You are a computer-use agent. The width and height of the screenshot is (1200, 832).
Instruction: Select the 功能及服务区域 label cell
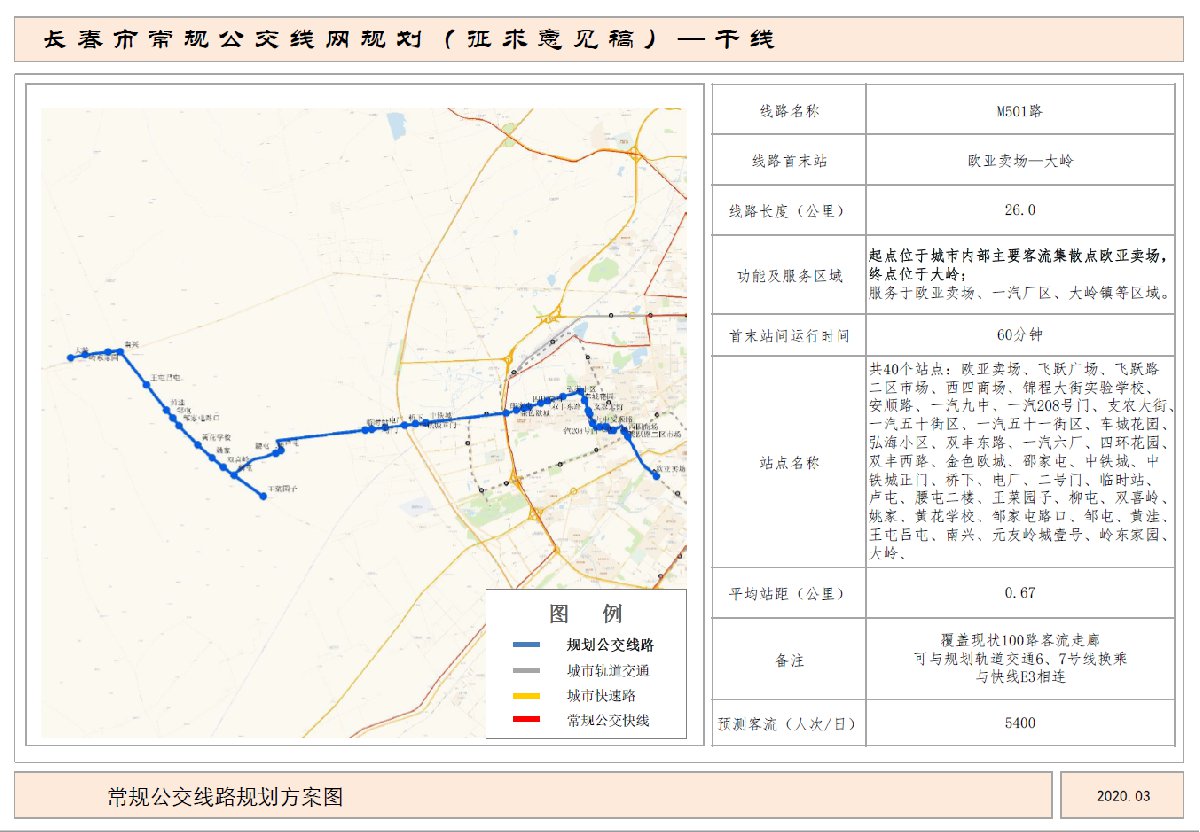pos(789,276)
